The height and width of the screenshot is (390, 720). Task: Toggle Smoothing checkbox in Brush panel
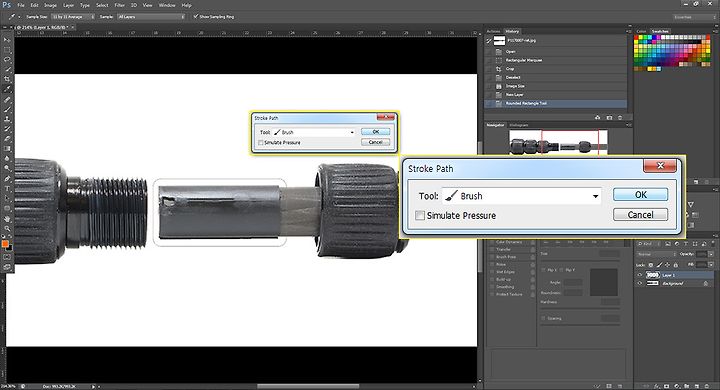pyautogui.click(x=492, y=287)
